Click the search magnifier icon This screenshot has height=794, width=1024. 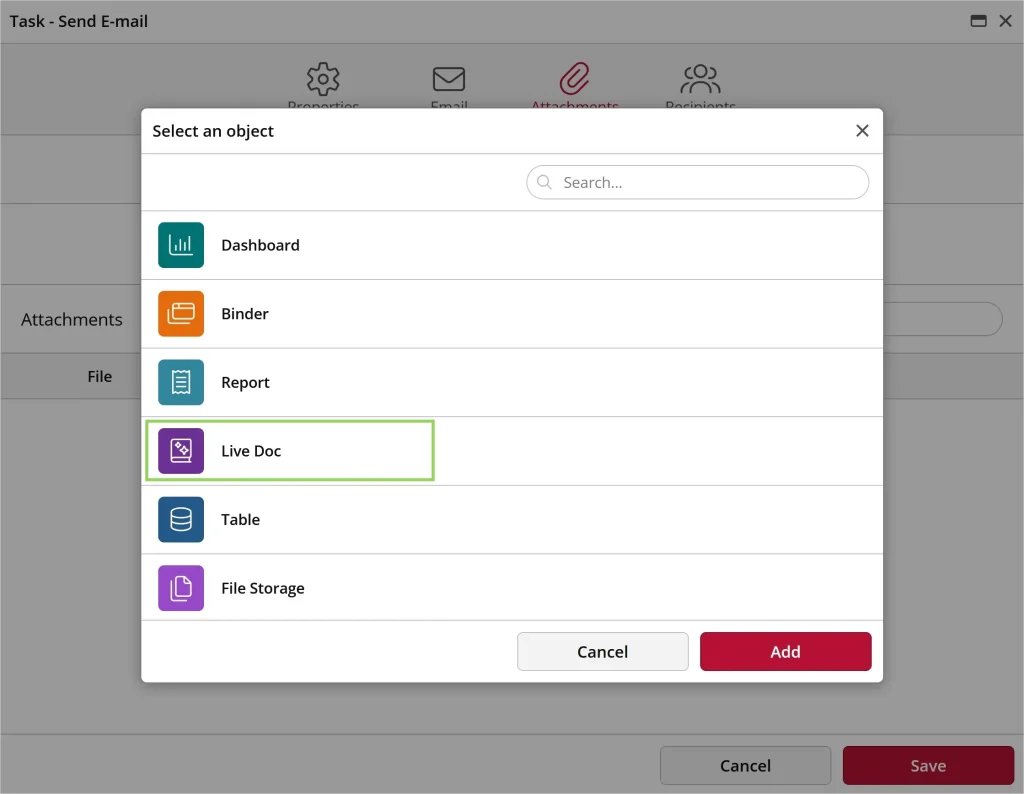point(545,183)
